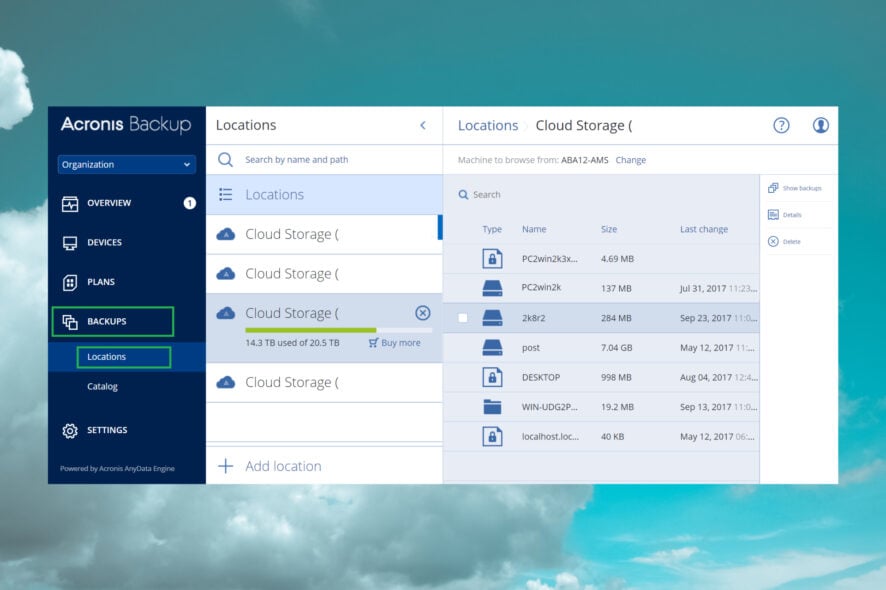Image resolution: width=886 pixels, height=590 pixels.
Task: Focus the Search by name and path field
Action: pyautogui.click(x=324, y=160)
